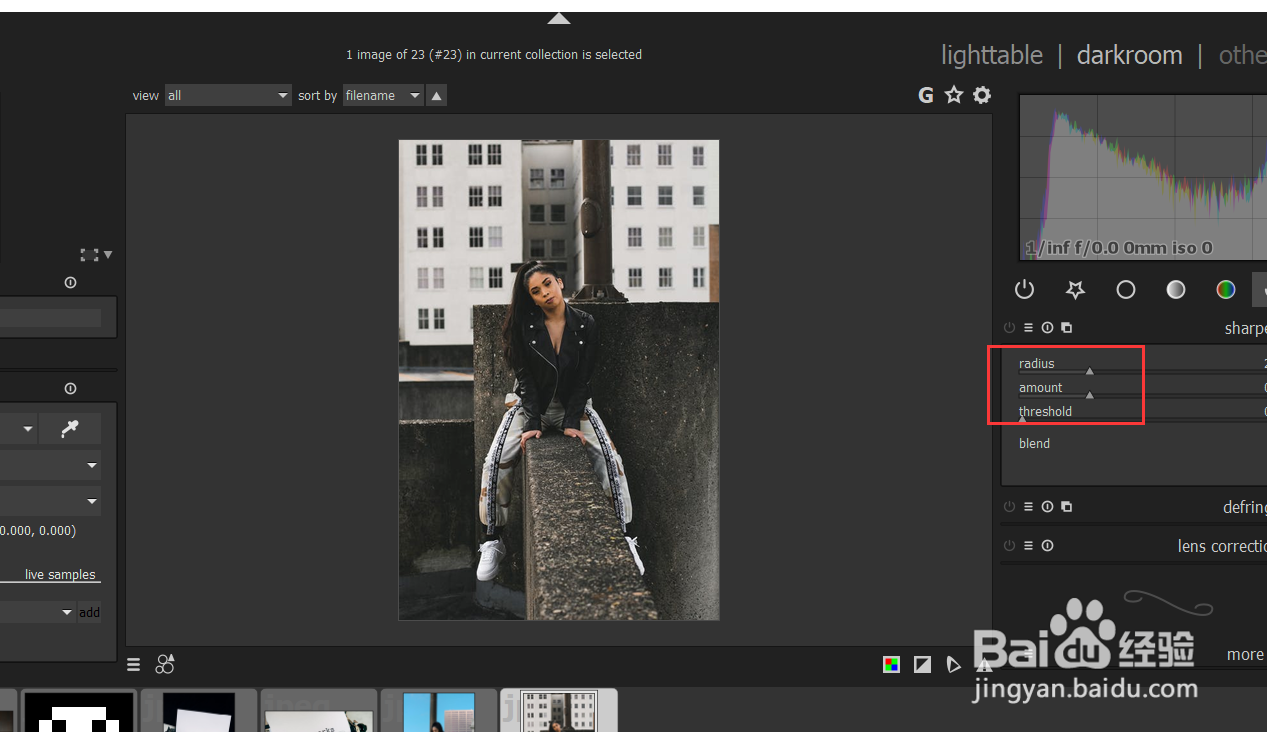Switch to lighttable view
The width and height of the screenshot is (1267, 732).
991,55
